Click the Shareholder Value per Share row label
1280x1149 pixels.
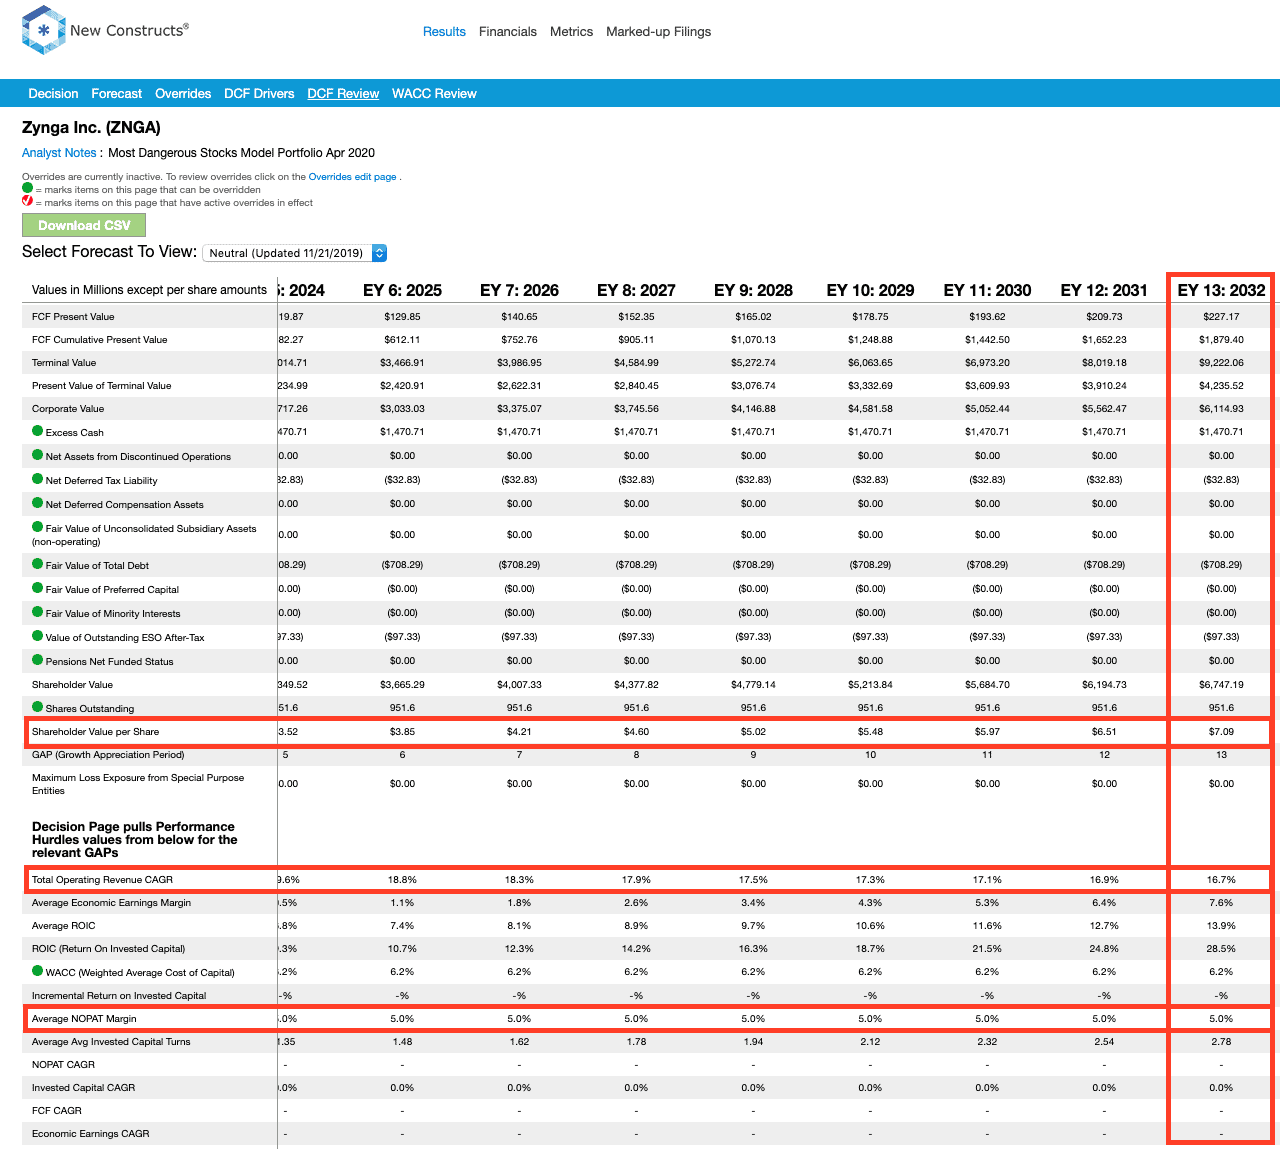click(95, 732)
